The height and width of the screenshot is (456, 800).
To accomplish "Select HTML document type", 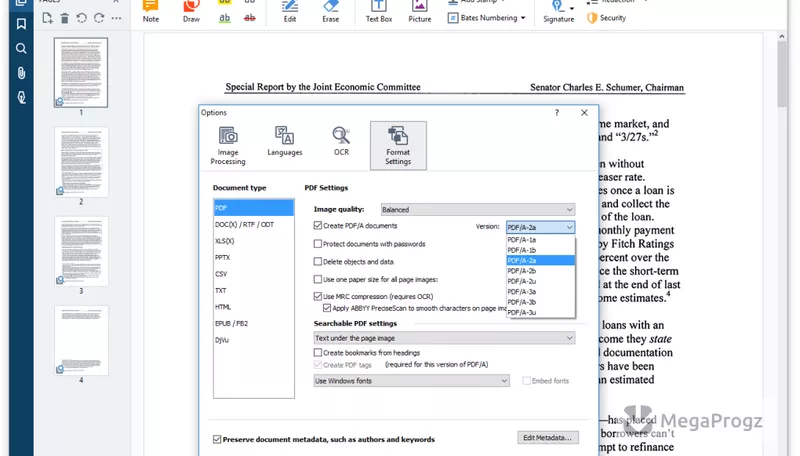I will tap(254, 307).
